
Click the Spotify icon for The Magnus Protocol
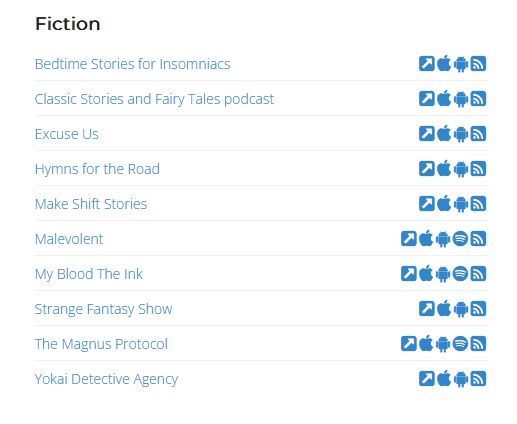[461, 344]
